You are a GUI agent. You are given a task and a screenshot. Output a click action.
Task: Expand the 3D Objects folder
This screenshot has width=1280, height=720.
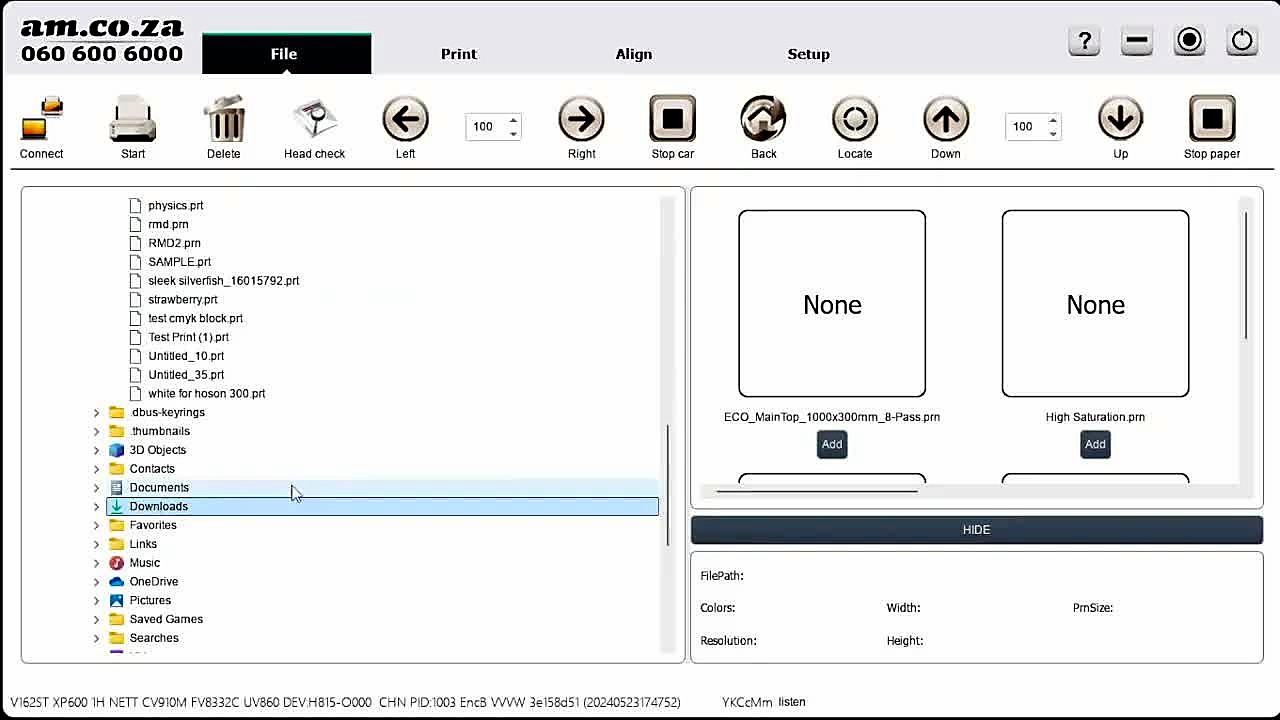click(97, 450)
